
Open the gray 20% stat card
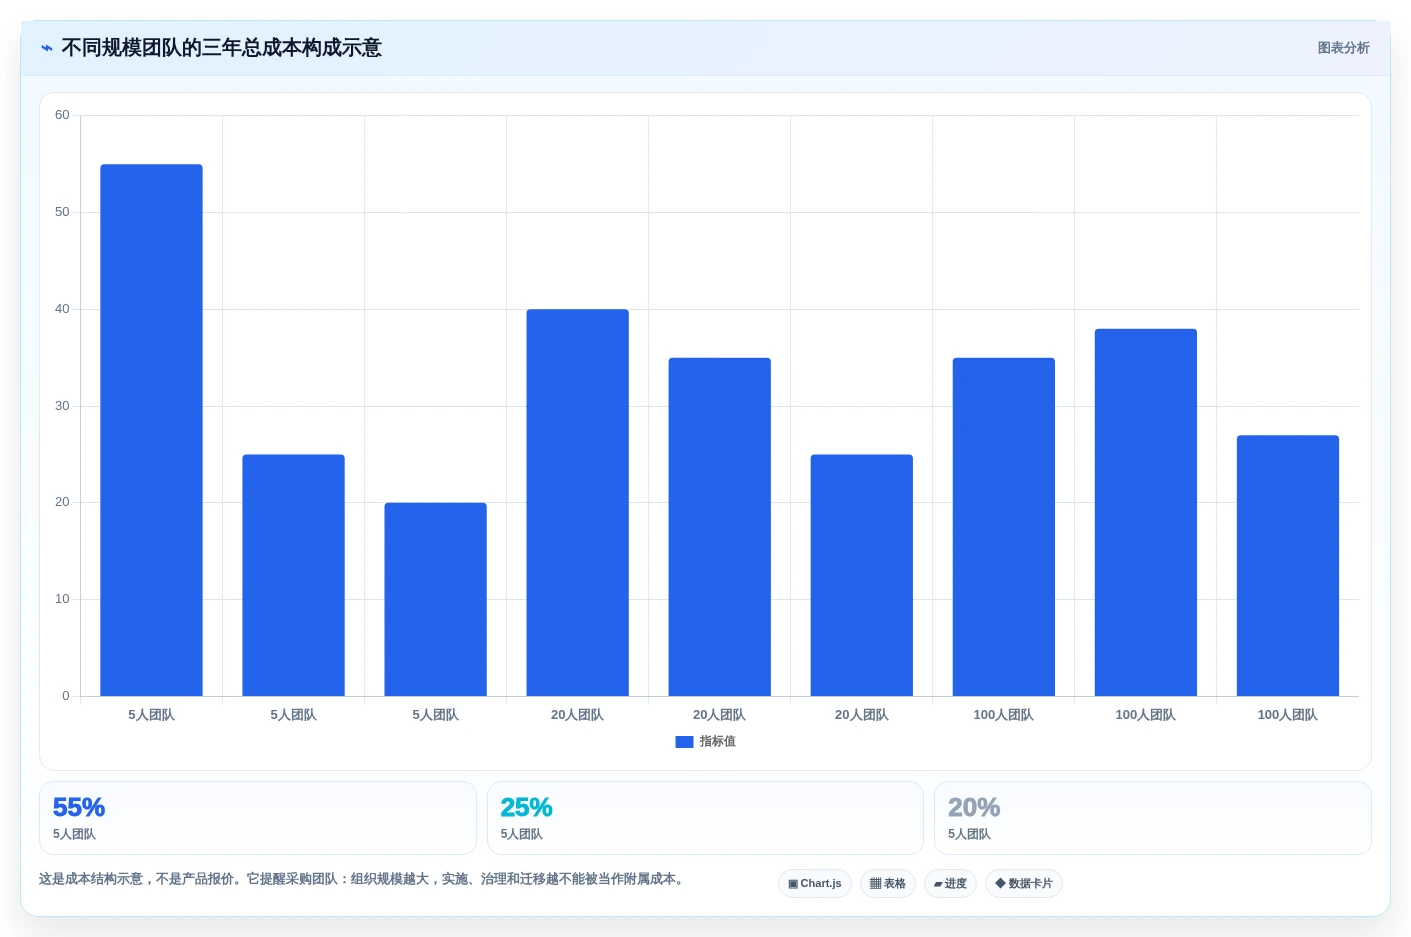pos(1152,818)
